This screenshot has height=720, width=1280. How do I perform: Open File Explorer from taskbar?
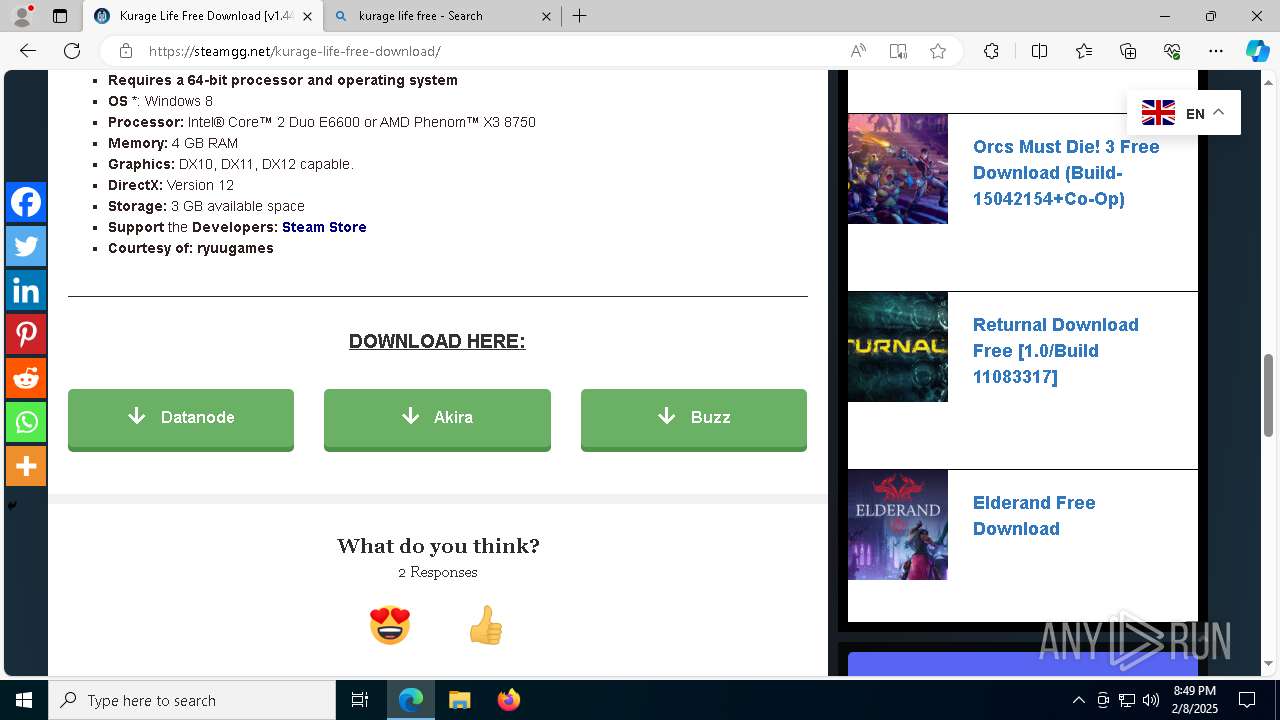(x=459, y=700)
